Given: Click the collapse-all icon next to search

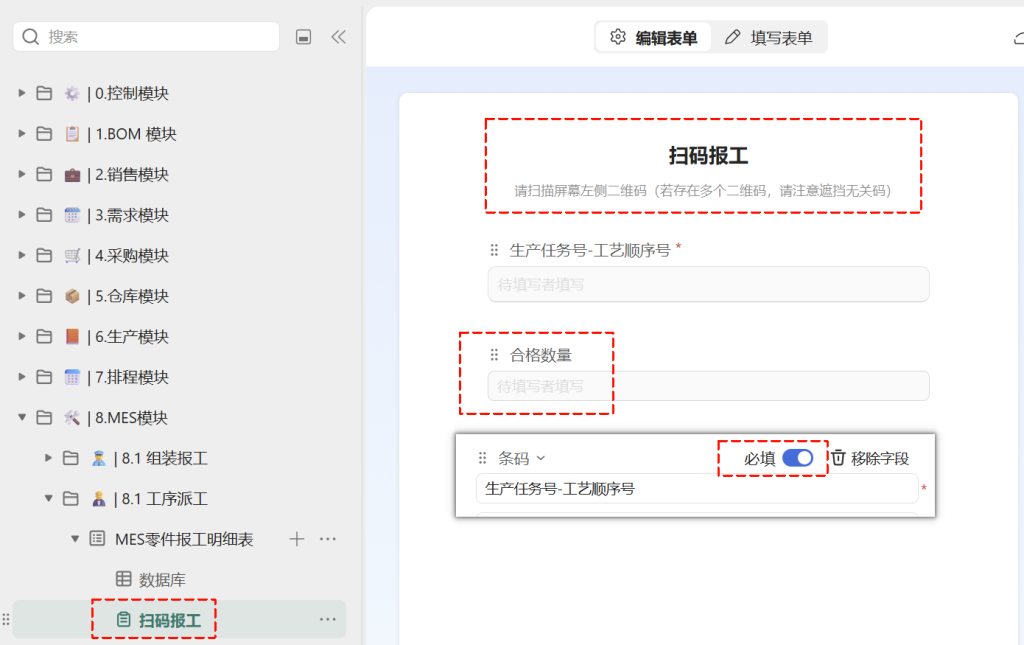Looking at the screenshot, I should click(303, 37).
